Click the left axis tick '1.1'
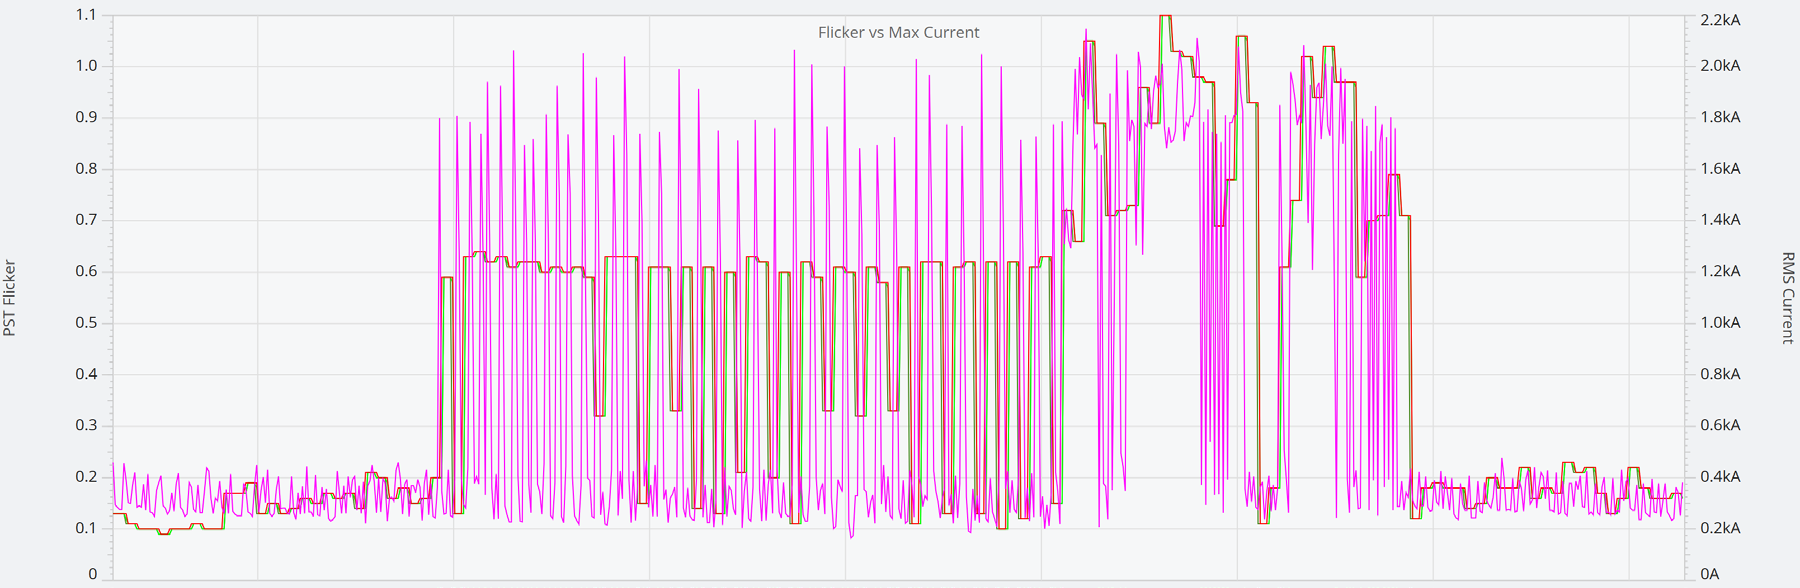The image size is (1800, 588). click(86, 15)
